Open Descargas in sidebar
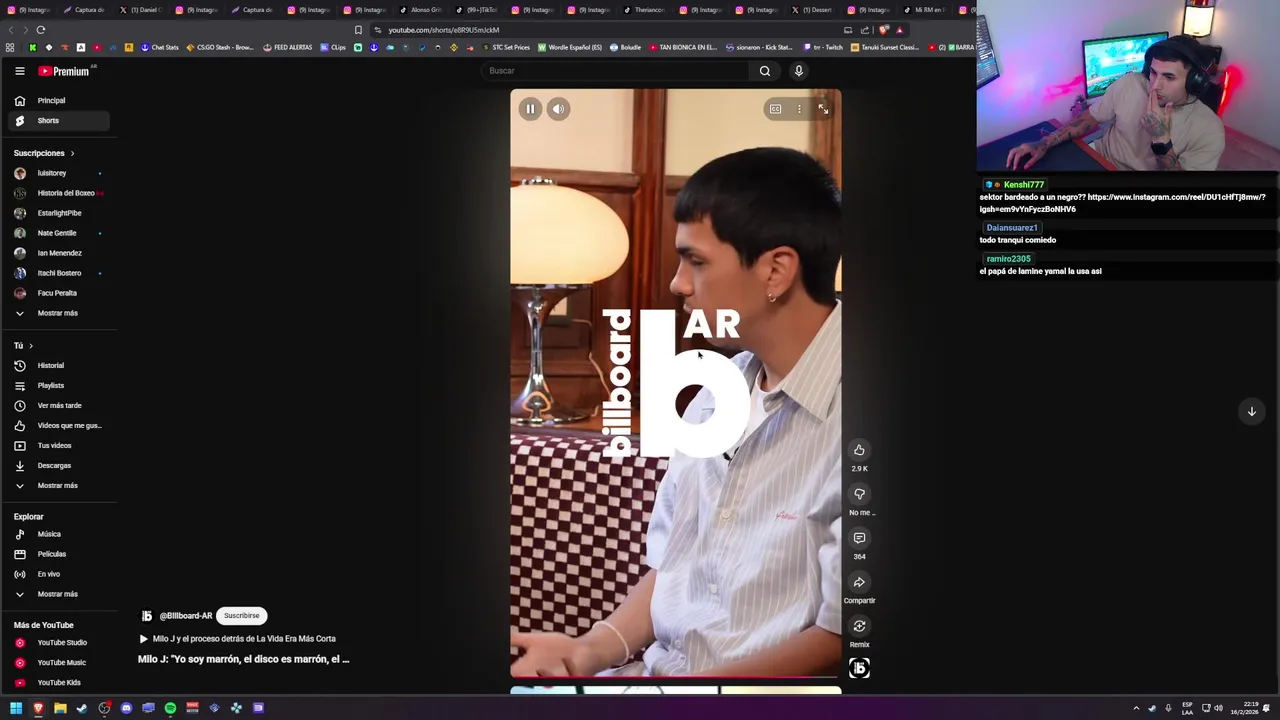 [59, 466]
